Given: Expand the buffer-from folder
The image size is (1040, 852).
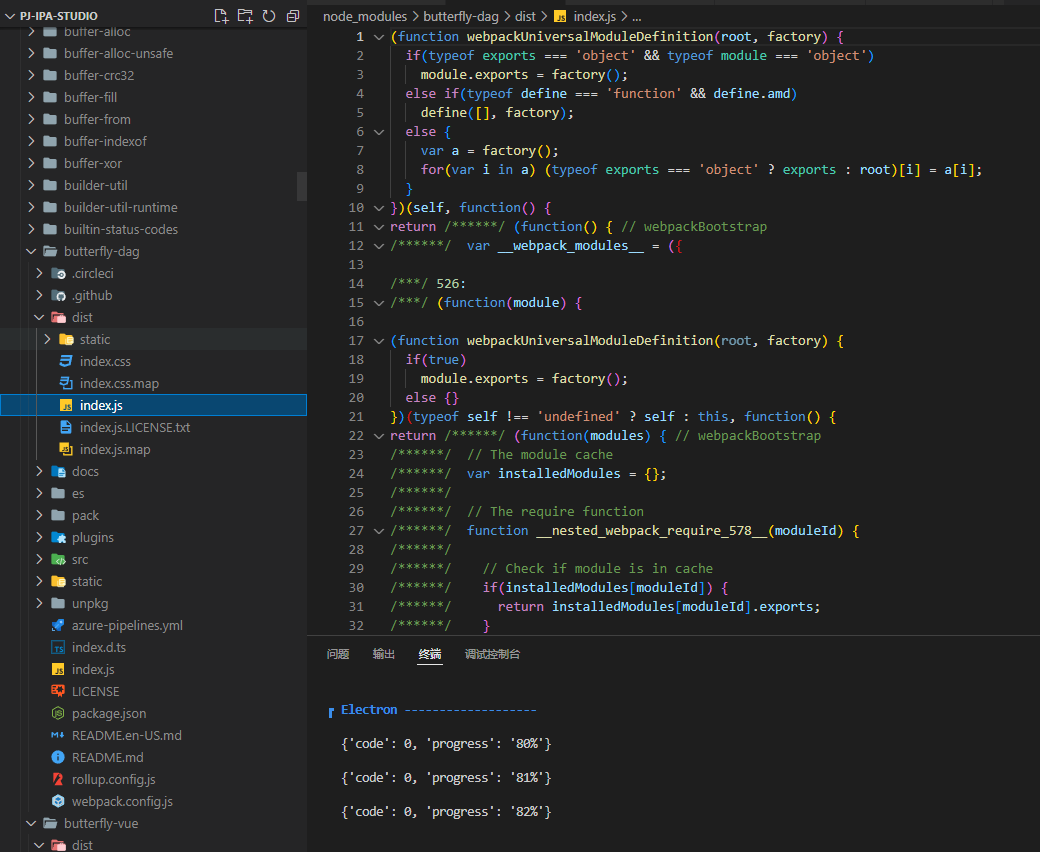Looking at the screenshot, I should click(x=31, y=119).
